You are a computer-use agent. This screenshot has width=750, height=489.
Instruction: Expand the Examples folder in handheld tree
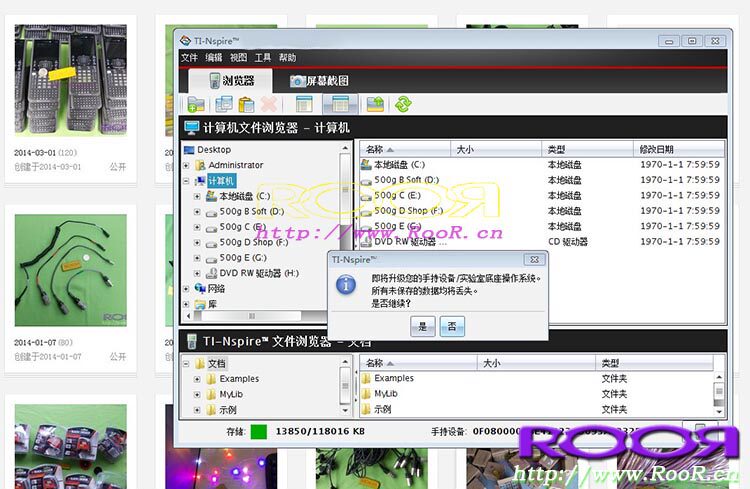tap(197, 379)
